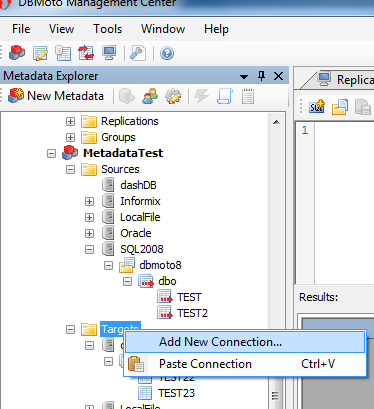Select the Targets folder
The image size is (374, 409).
click(x=120, y=329)
